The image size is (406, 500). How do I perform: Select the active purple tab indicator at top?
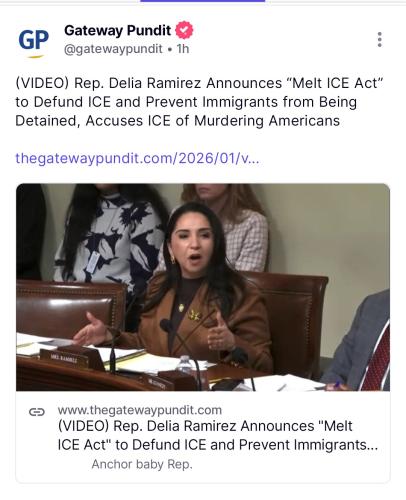[x=203, y=1]
